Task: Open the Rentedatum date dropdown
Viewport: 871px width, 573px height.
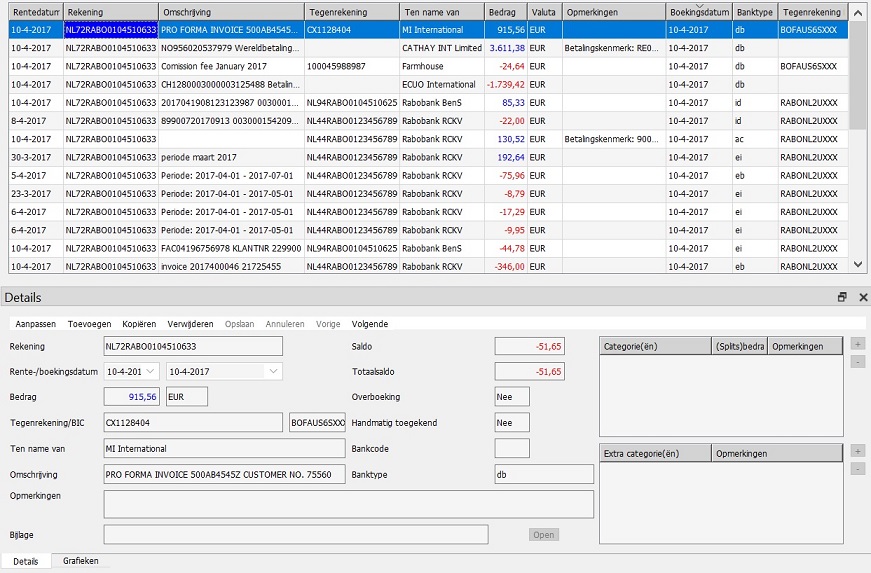Action: pos(151,371)
